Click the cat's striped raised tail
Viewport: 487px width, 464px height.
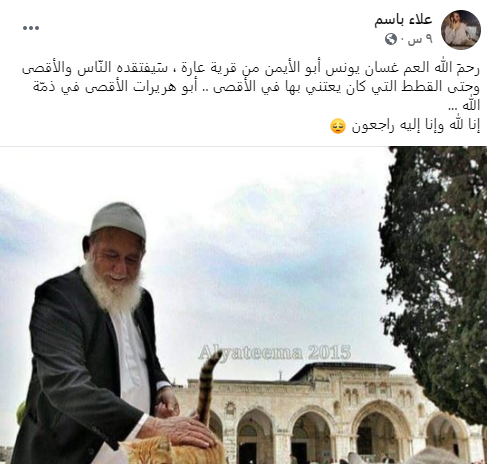[206, 386]
